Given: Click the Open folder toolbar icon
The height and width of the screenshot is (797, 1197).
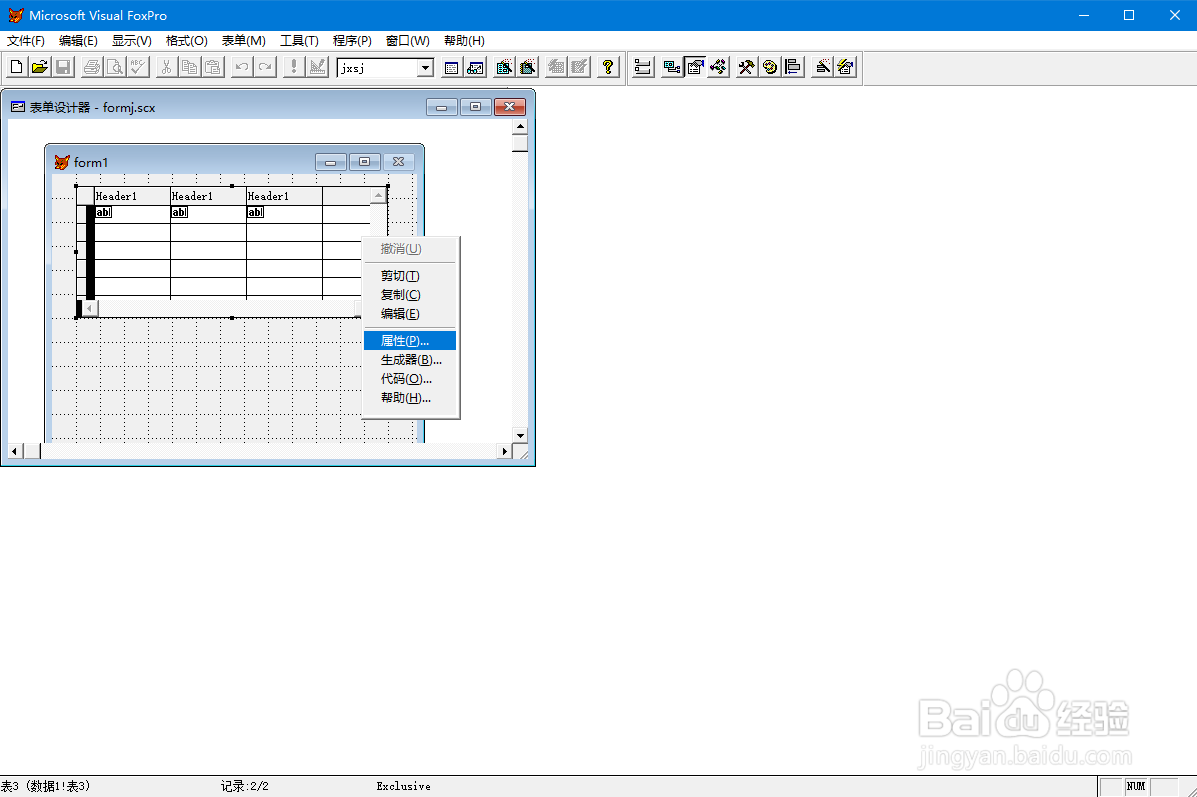Looking at the screenshot, I should click(40, 67).
